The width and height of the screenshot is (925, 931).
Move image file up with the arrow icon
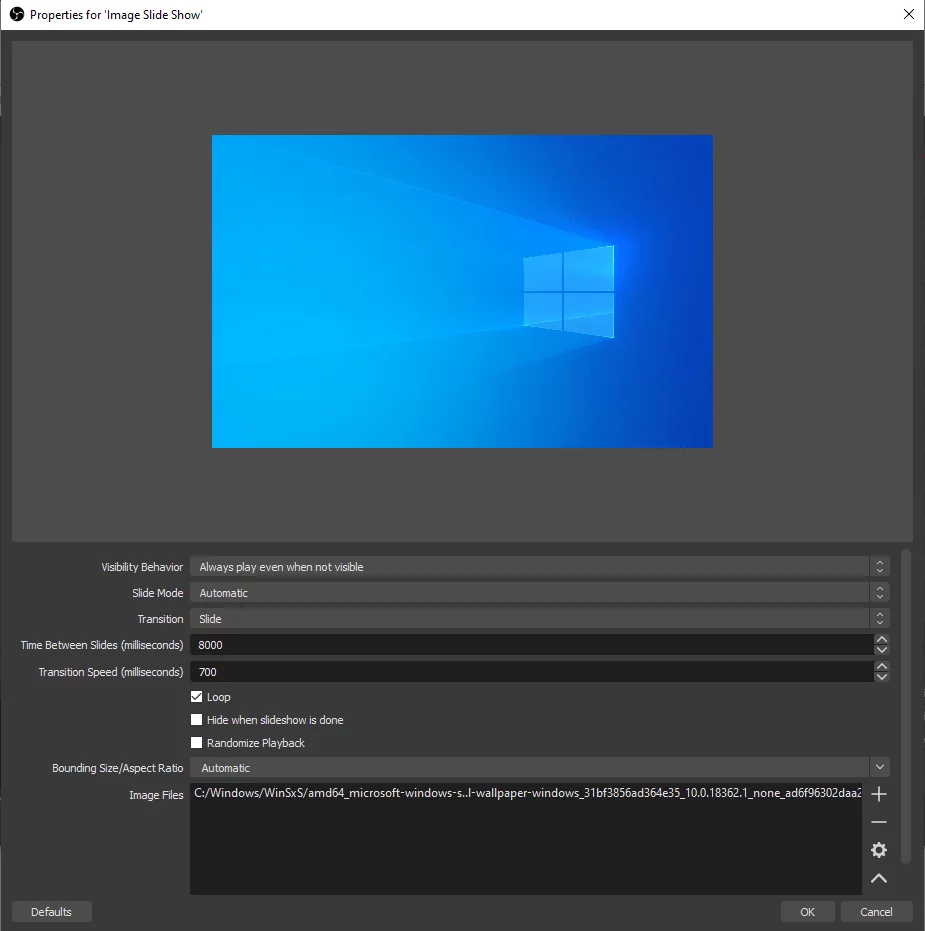(x=879, y=878)
